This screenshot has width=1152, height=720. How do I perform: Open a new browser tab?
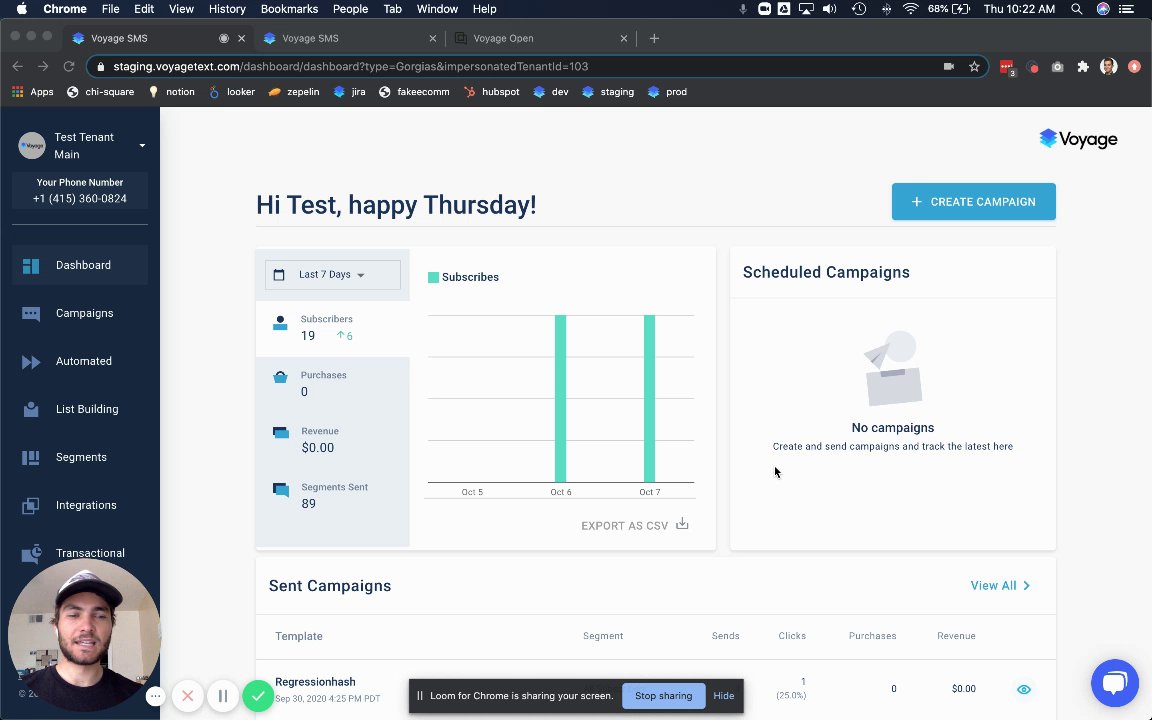[x=654, y=38]
